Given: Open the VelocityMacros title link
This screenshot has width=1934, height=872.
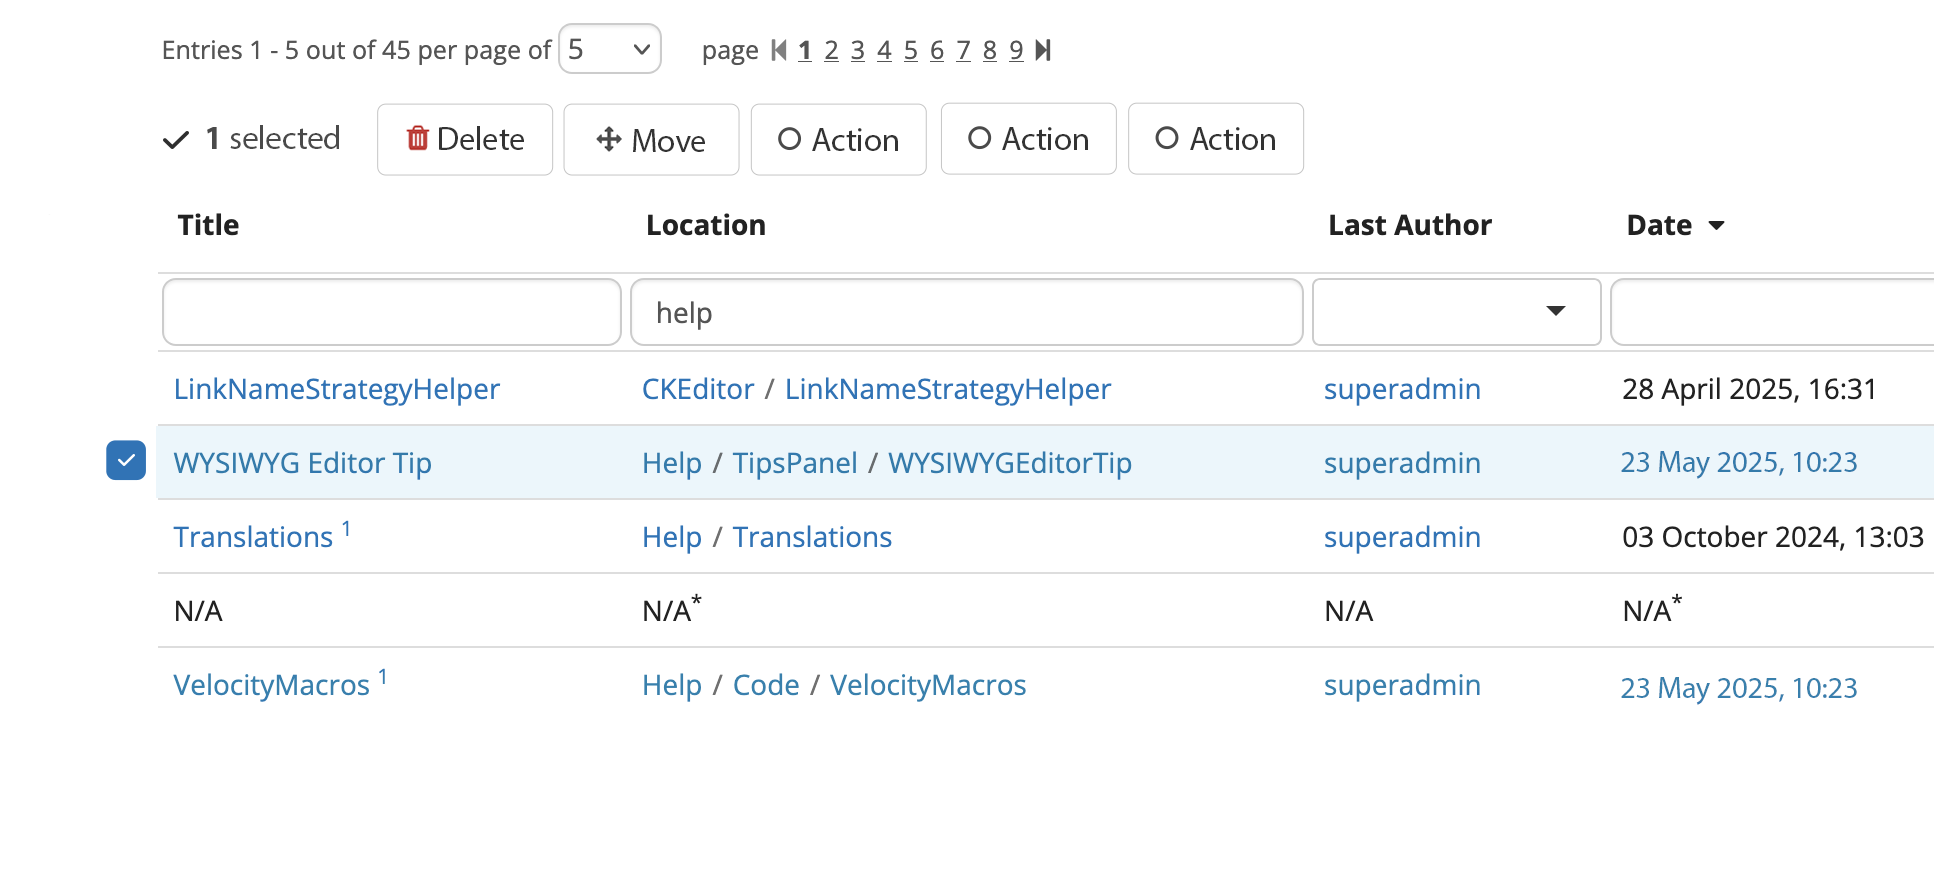Looking at the screenshot, I should (x=271, y=686).
